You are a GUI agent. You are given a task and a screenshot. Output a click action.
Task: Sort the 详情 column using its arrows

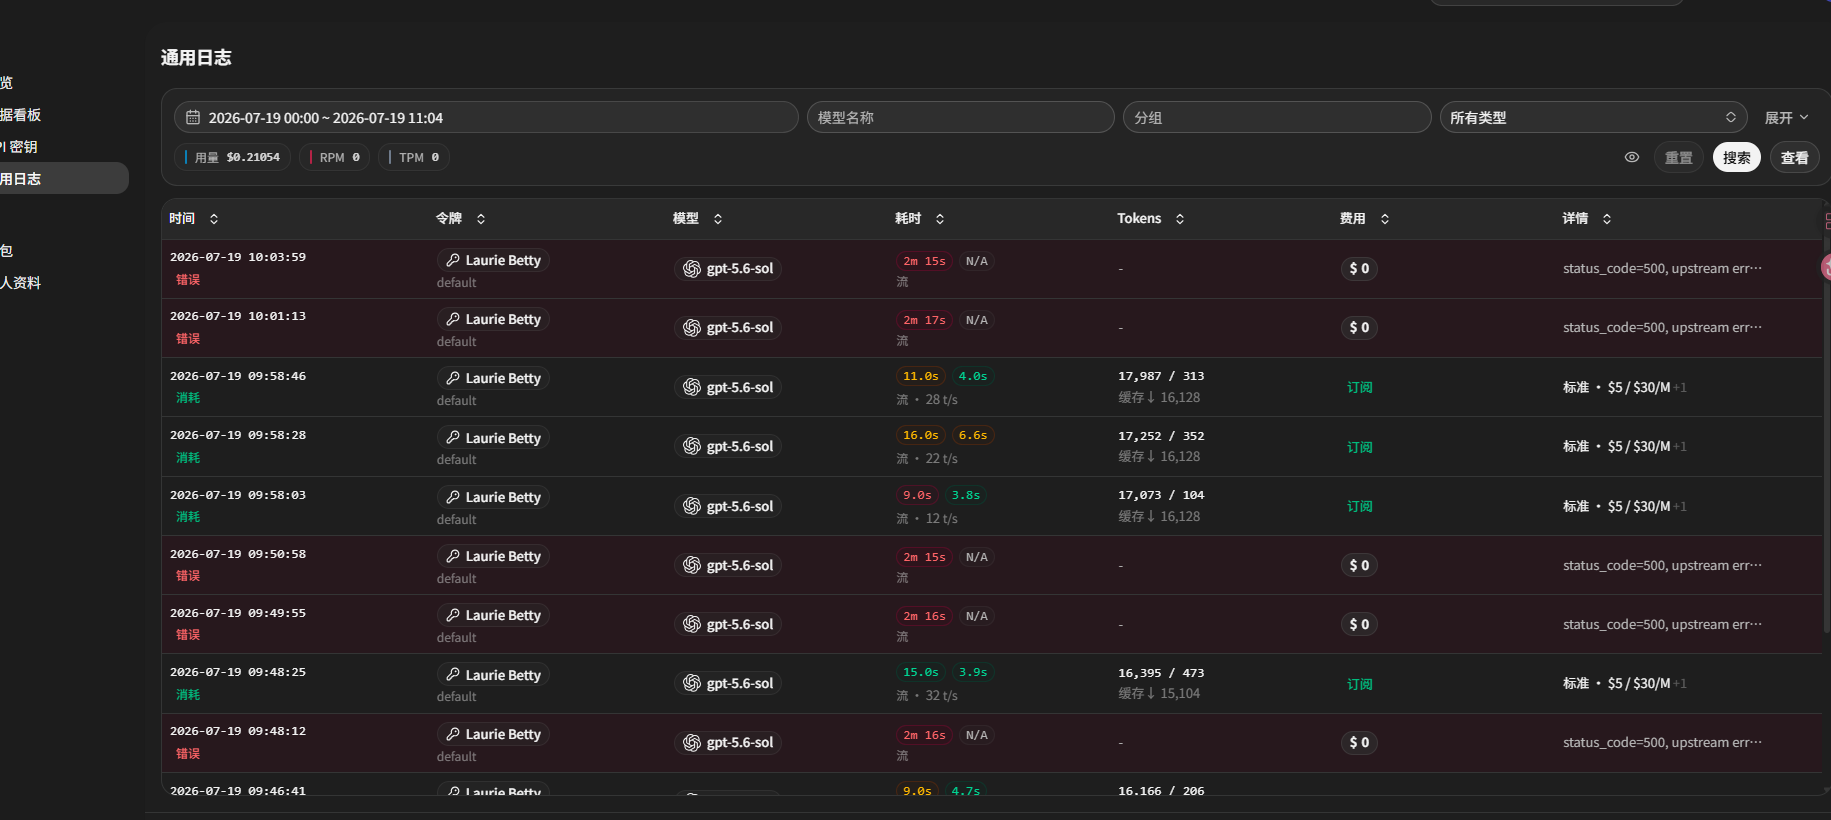tap(1607, 218)
